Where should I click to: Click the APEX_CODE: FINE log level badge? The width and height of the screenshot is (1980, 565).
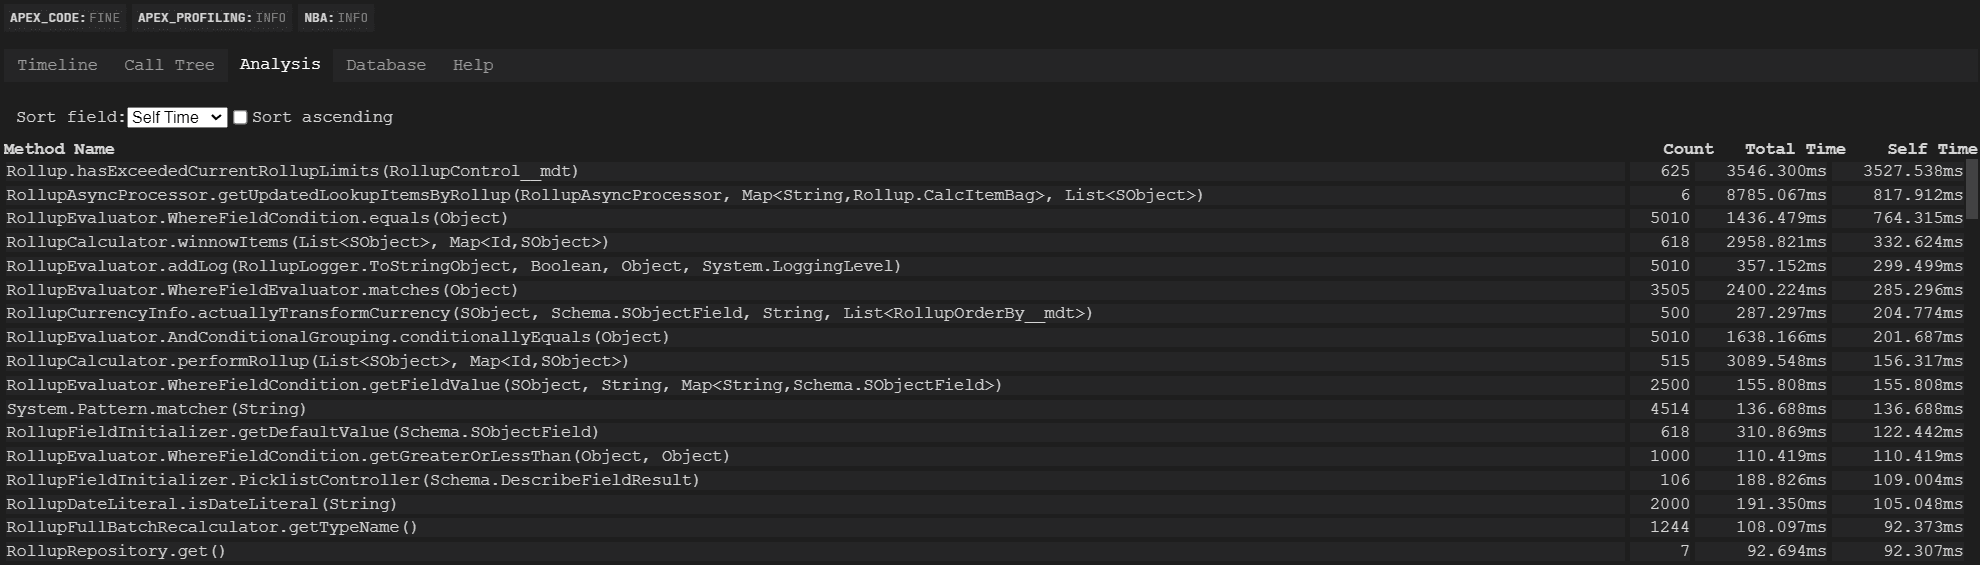(65, 17)
